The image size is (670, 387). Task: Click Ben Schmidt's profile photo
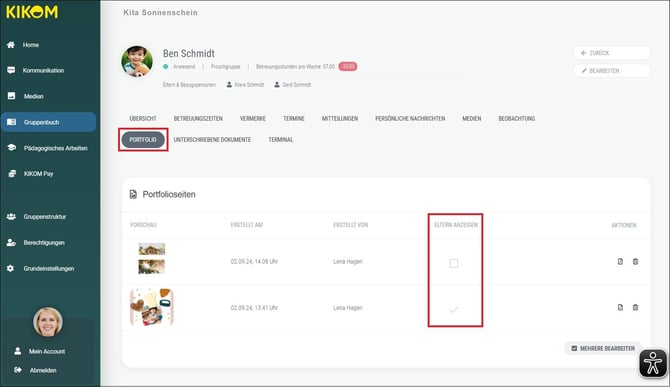137,62
